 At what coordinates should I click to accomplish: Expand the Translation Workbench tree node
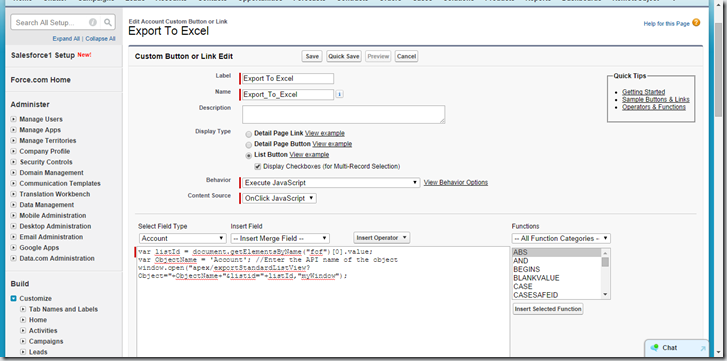13,194
